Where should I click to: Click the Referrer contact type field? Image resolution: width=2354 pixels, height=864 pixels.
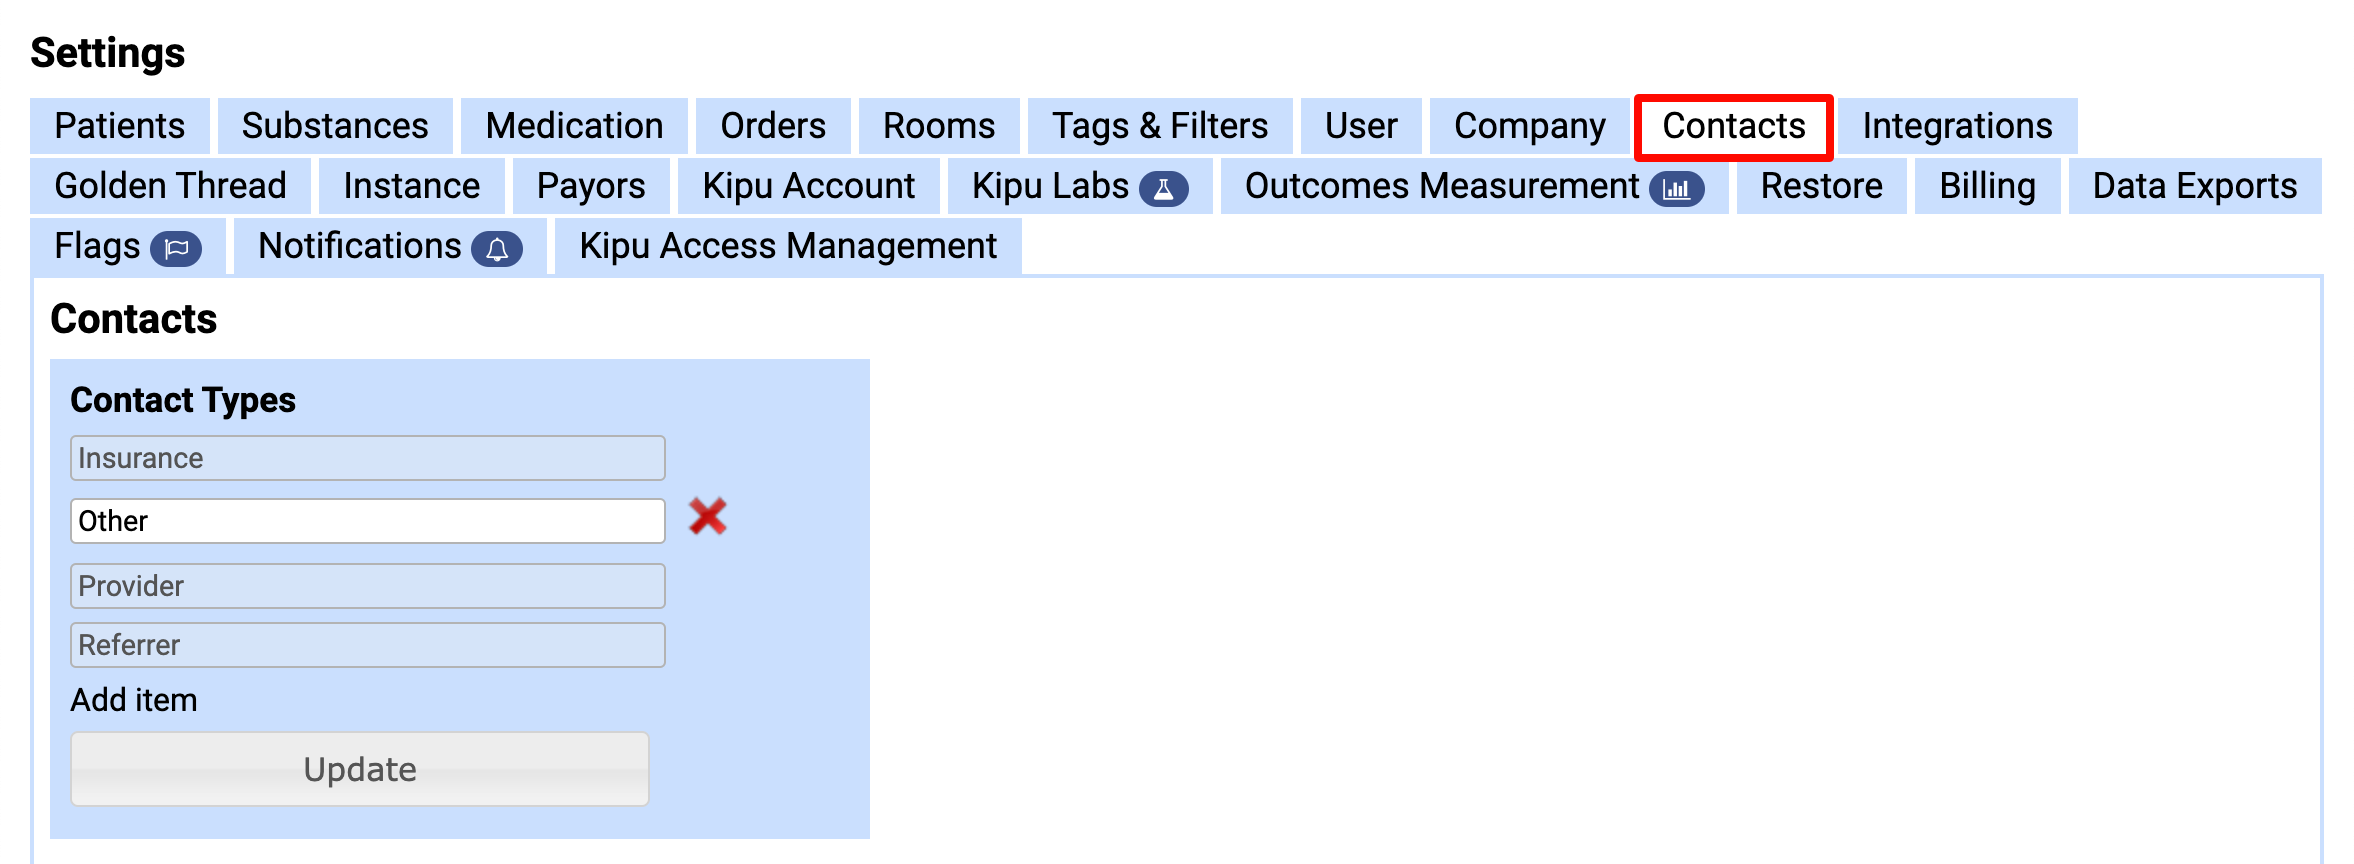click(367, 645)
